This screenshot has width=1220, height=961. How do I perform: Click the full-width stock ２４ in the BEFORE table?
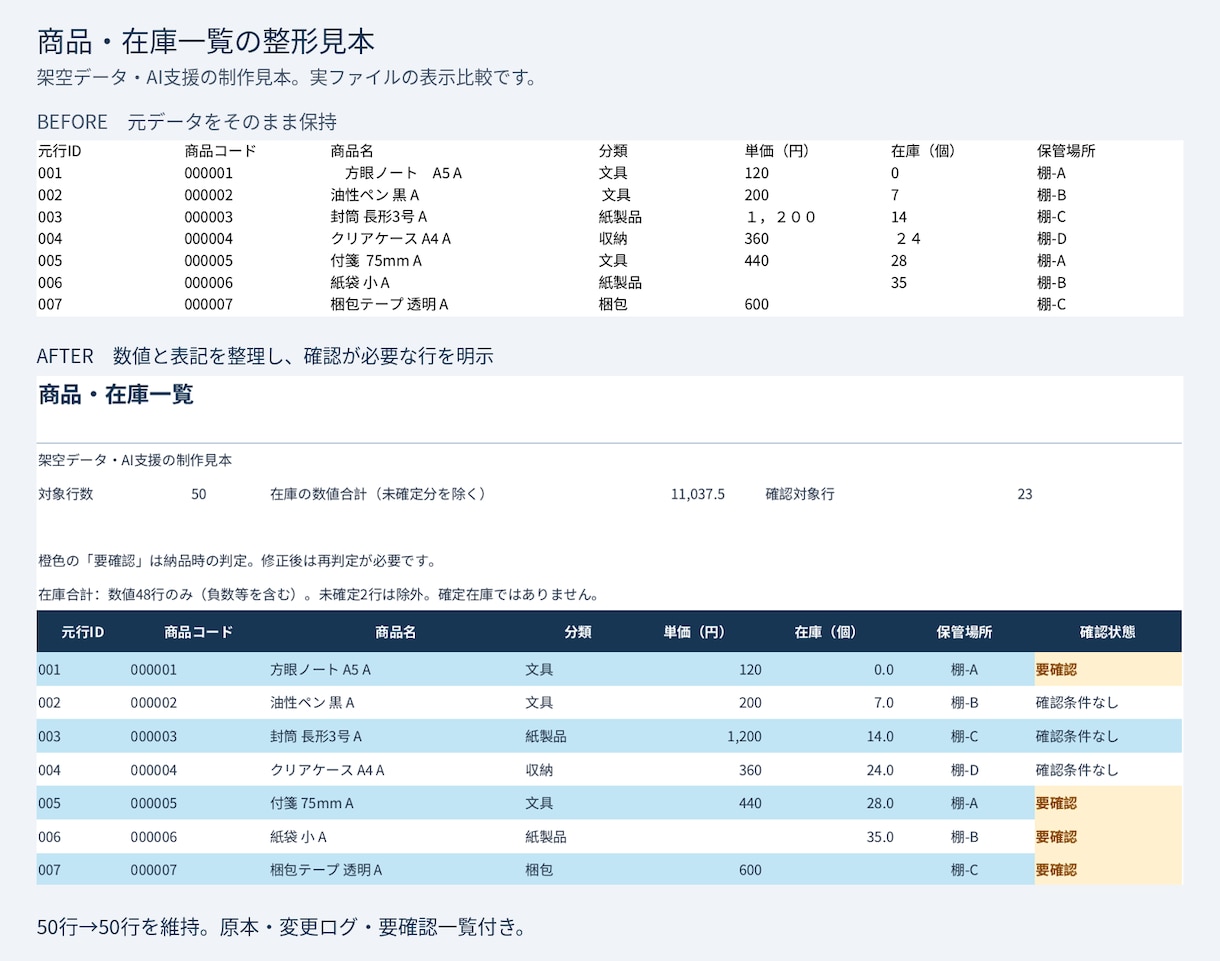point(908,238)
